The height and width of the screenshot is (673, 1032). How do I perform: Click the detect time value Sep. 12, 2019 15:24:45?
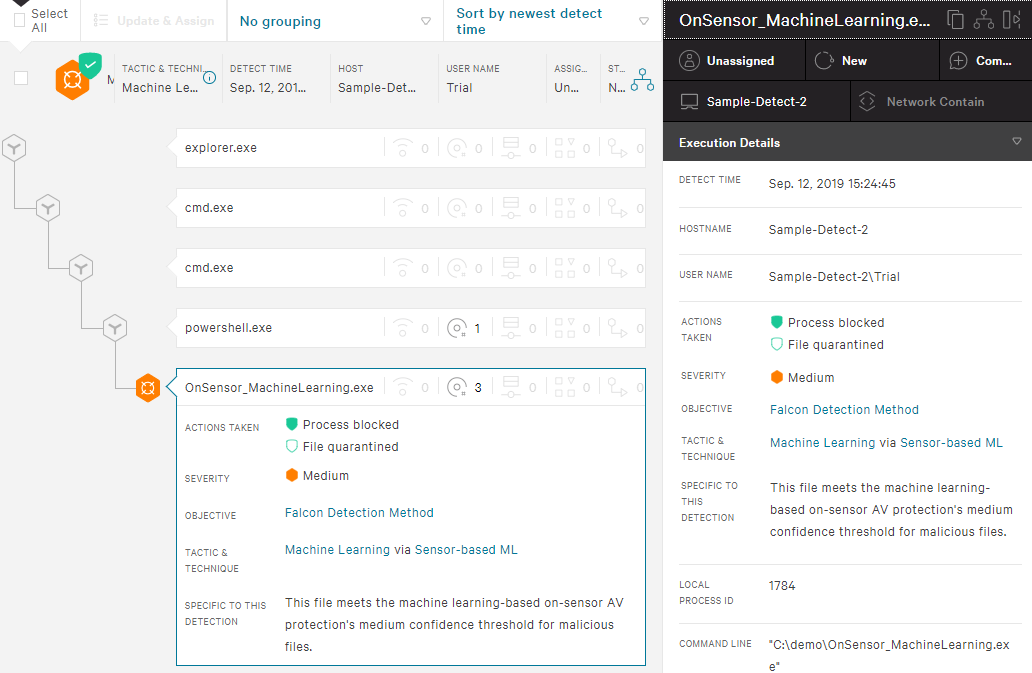point(832,184)
